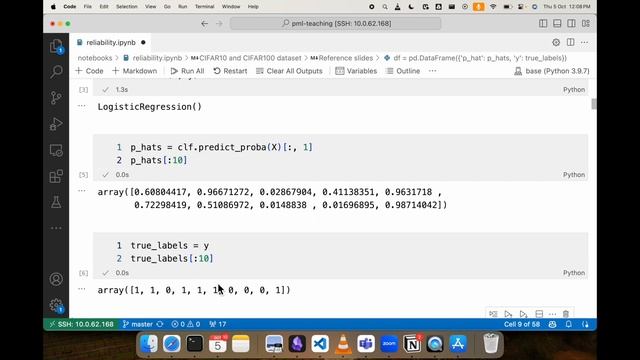Open the Explorer view in activity bar

click(56, 46)
